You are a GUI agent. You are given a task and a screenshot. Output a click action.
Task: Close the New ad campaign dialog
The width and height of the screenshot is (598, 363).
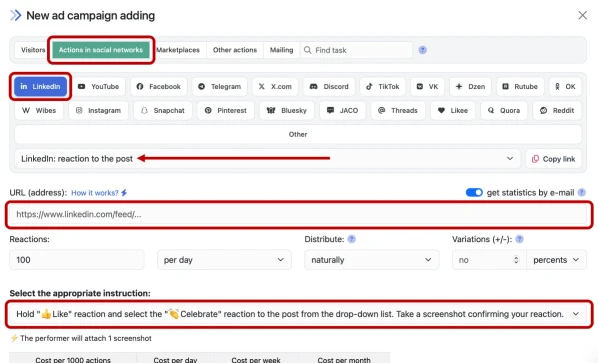coord(582,15)
